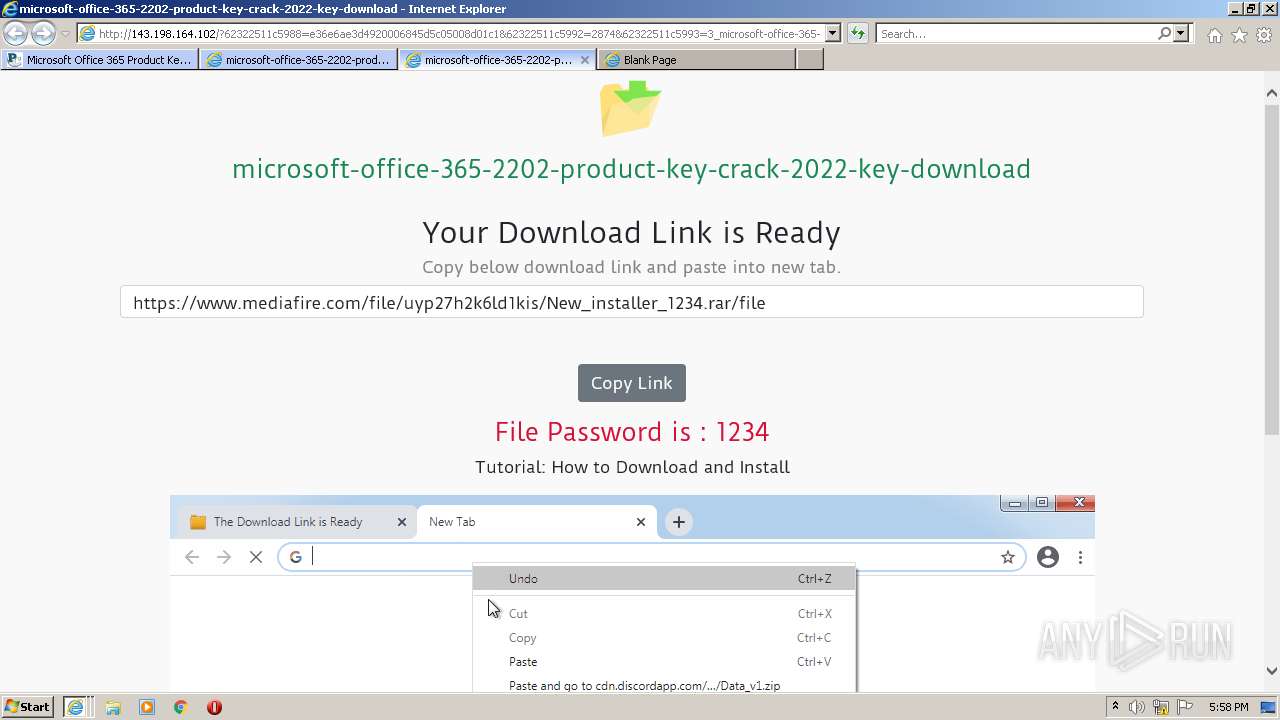Open the IE Home icon
This screenshot has height=720, width=1280.
tap(1214, 35)
